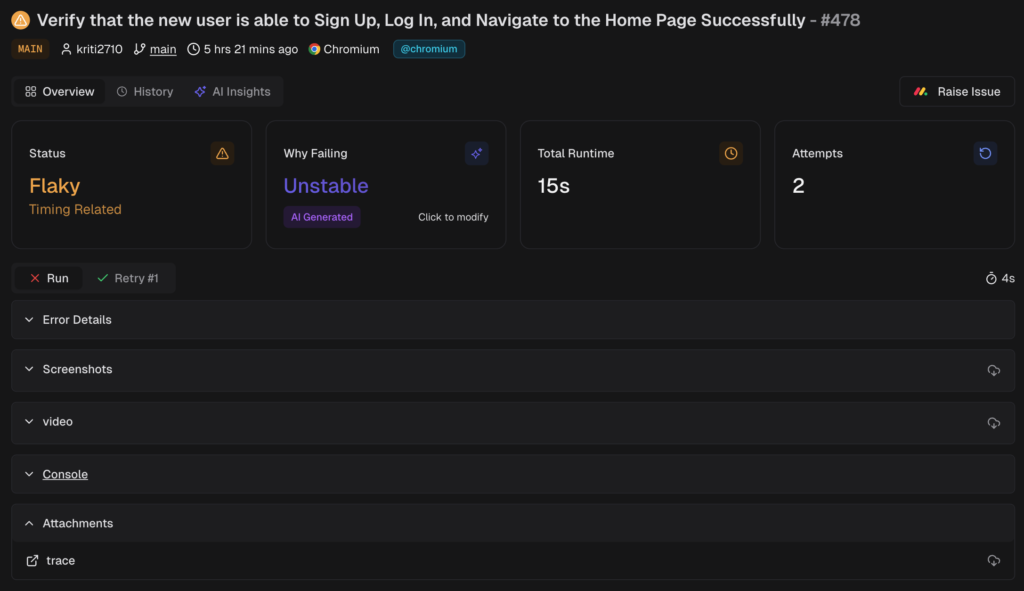The height and width of the screenshot is (591, 1024).
Task: Click the Console section link
Action: click(x=65, y=474)
